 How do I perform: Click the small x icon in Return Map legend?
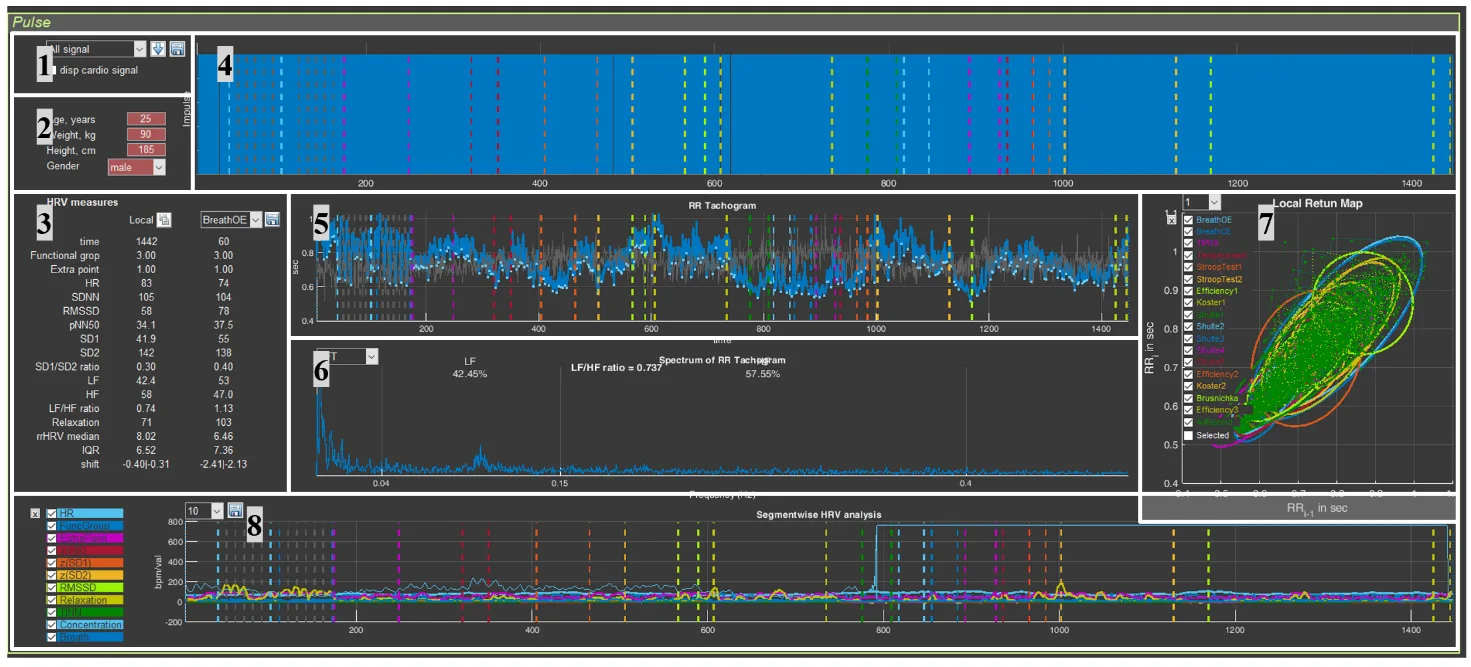point(1172,220)
